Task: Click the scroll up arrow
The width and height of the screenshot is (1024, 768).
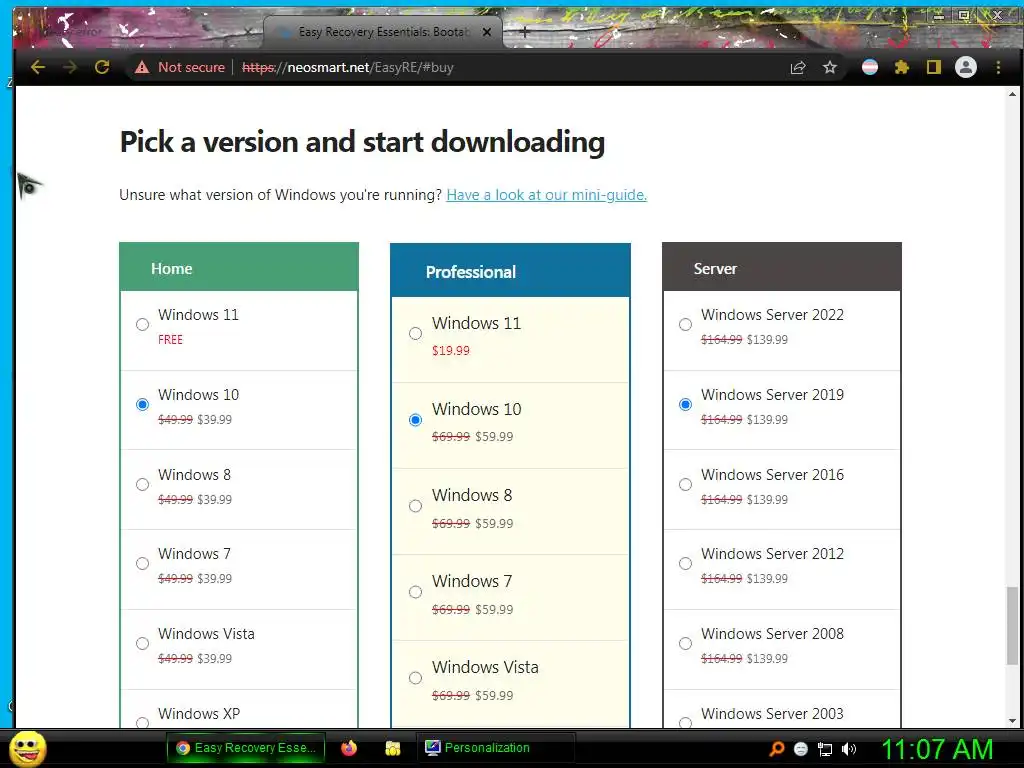Action: coord(1012,94)
